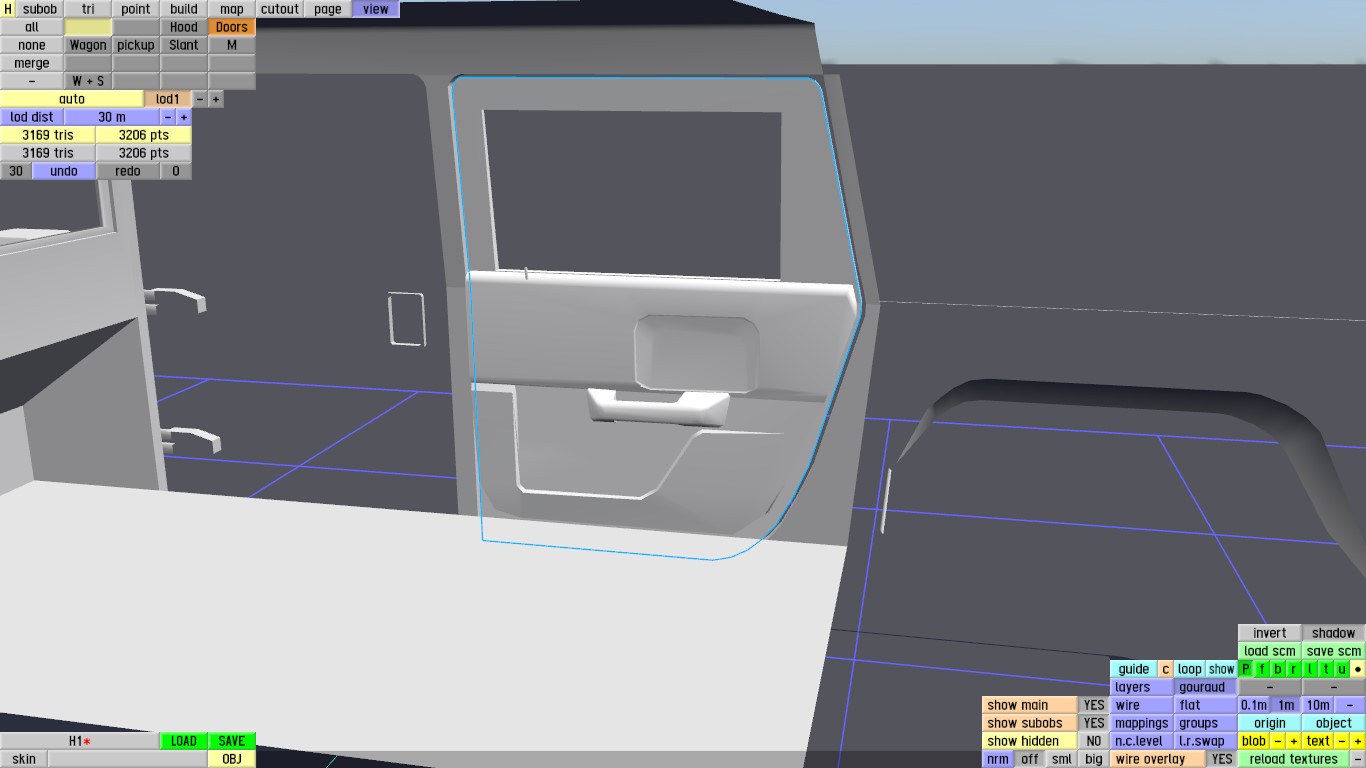The height and width of the screenshot is (768, 1366).
Task: Save the model with SAVE
Action: (x=232, y=741)
